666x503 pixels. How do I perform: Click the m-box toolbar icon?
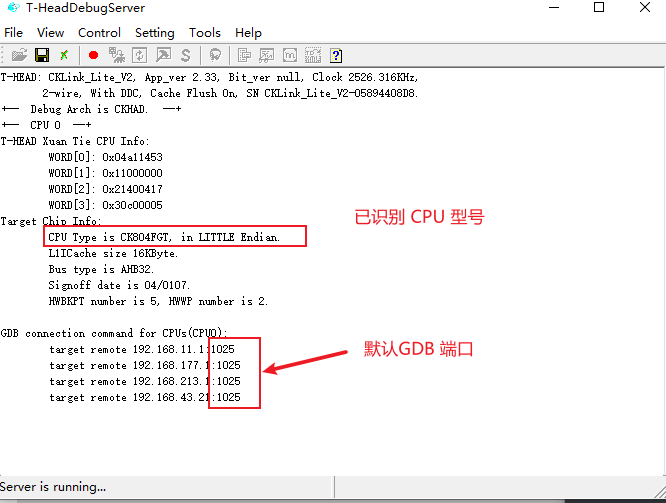[x=290, y=55]
